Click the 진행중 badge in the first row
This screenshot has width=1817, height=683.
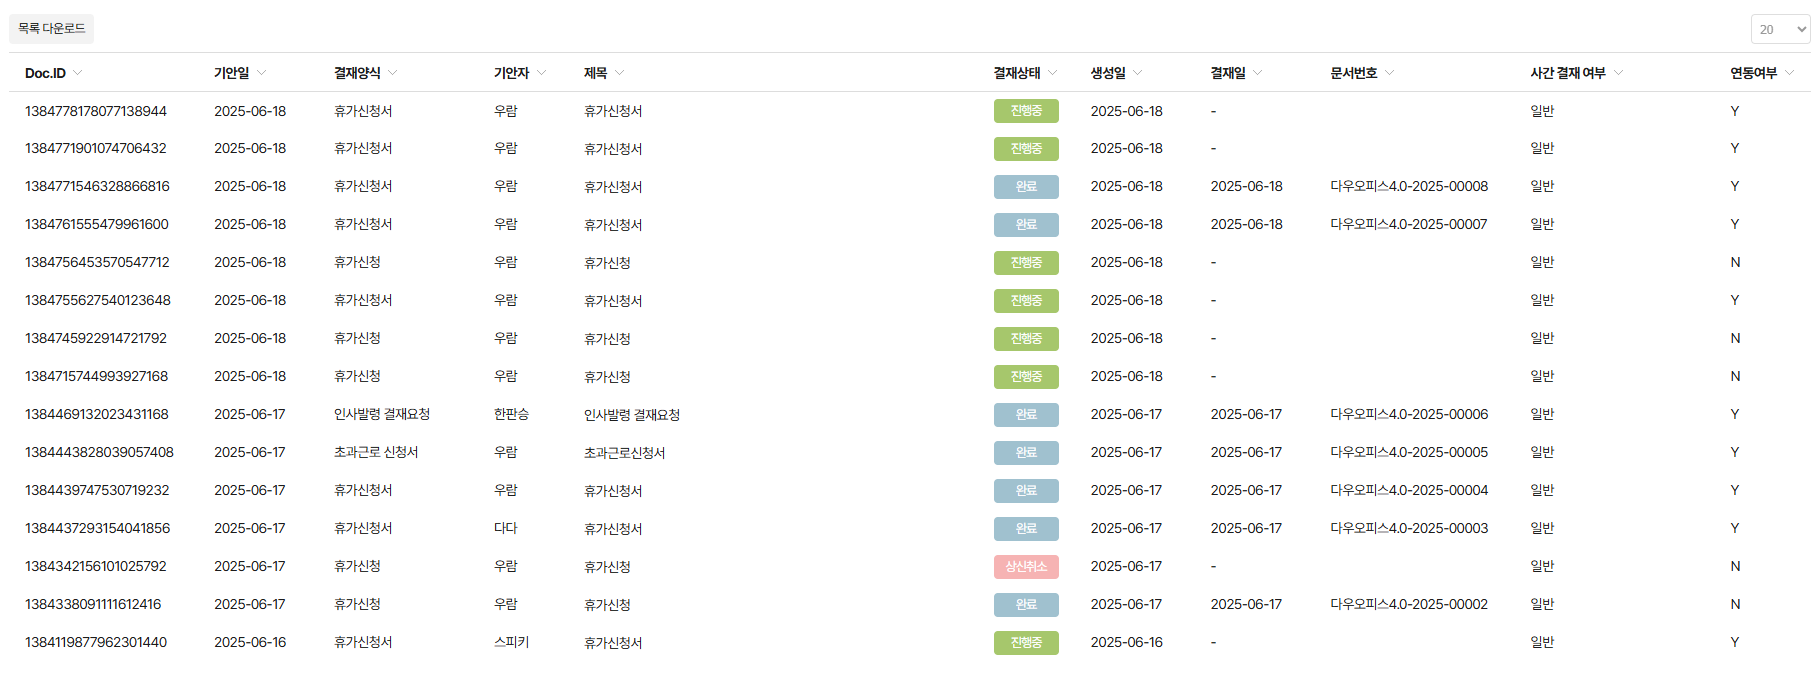[x=1026, y=111]
